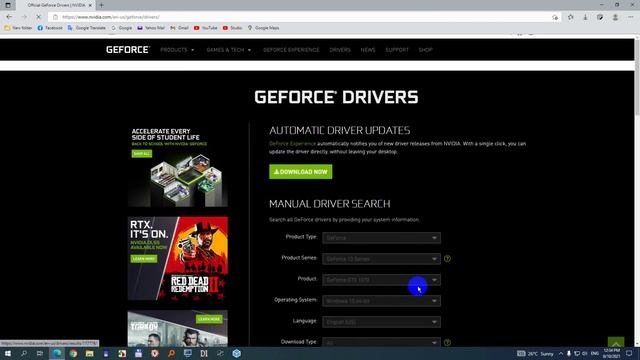Click Shop All on student banner
Image resolution: width=640 pixels, height=360 pixels.
142,153
